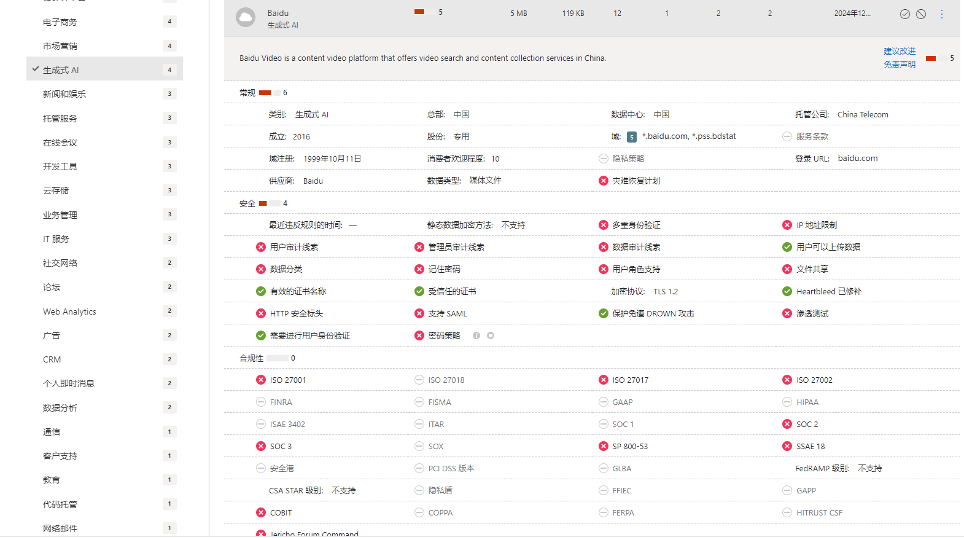Click the red X icon beside HTTP 安全标头
Image resolution: width=964 pixels, height=538 pixels.
pyautogui.click(x=261, y=314)
